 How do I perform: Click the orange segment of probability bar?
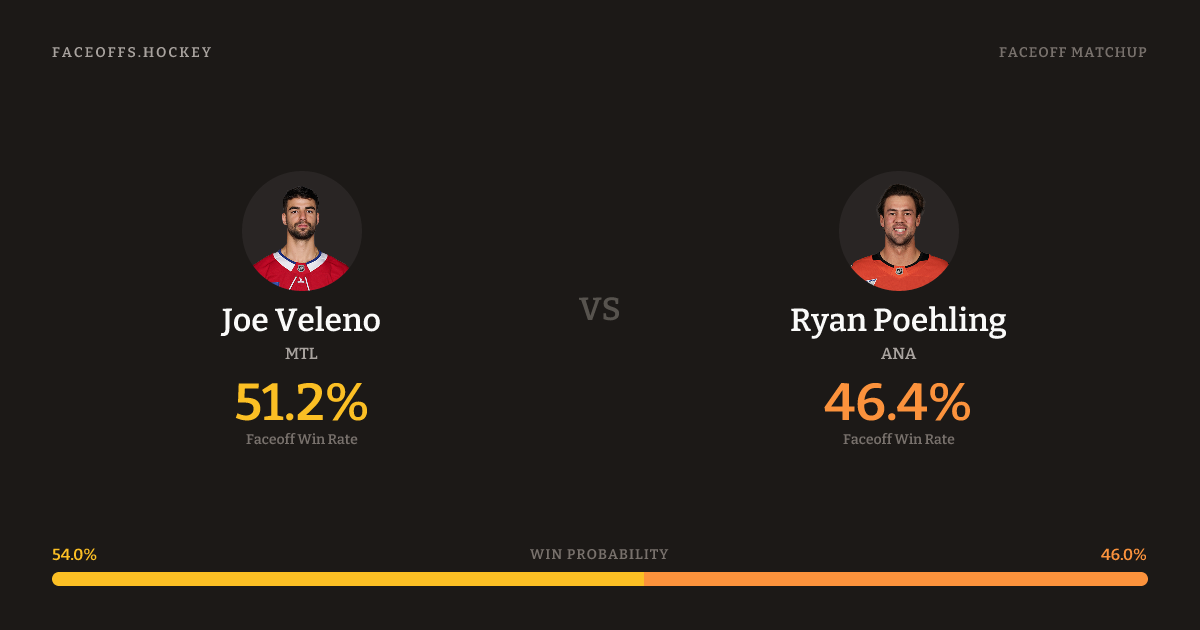(896, 579)
